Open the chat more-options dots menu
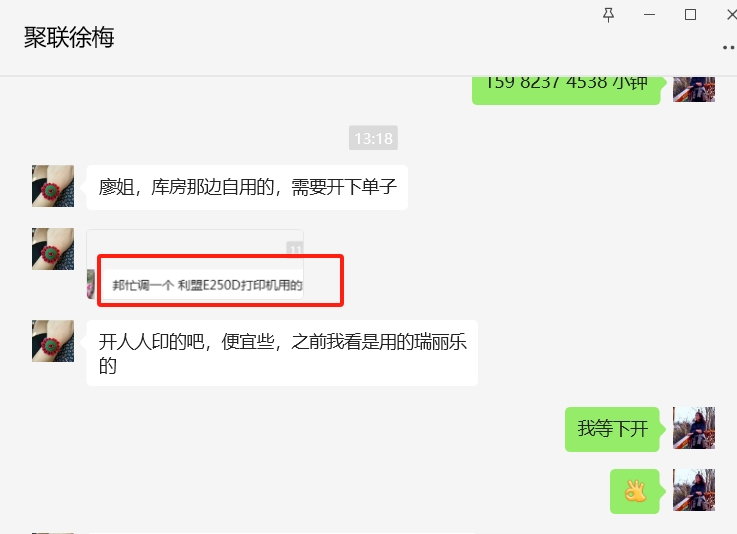 (x=729, y=47)
